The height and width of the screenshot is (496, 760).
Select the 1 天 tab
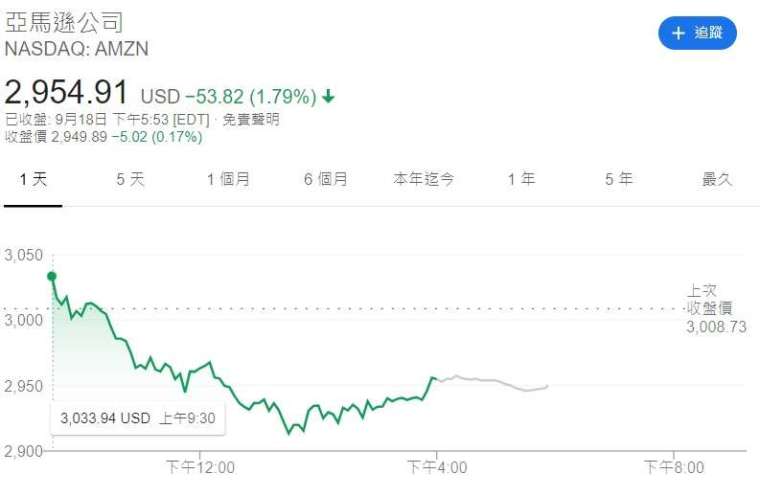point(33,180)
